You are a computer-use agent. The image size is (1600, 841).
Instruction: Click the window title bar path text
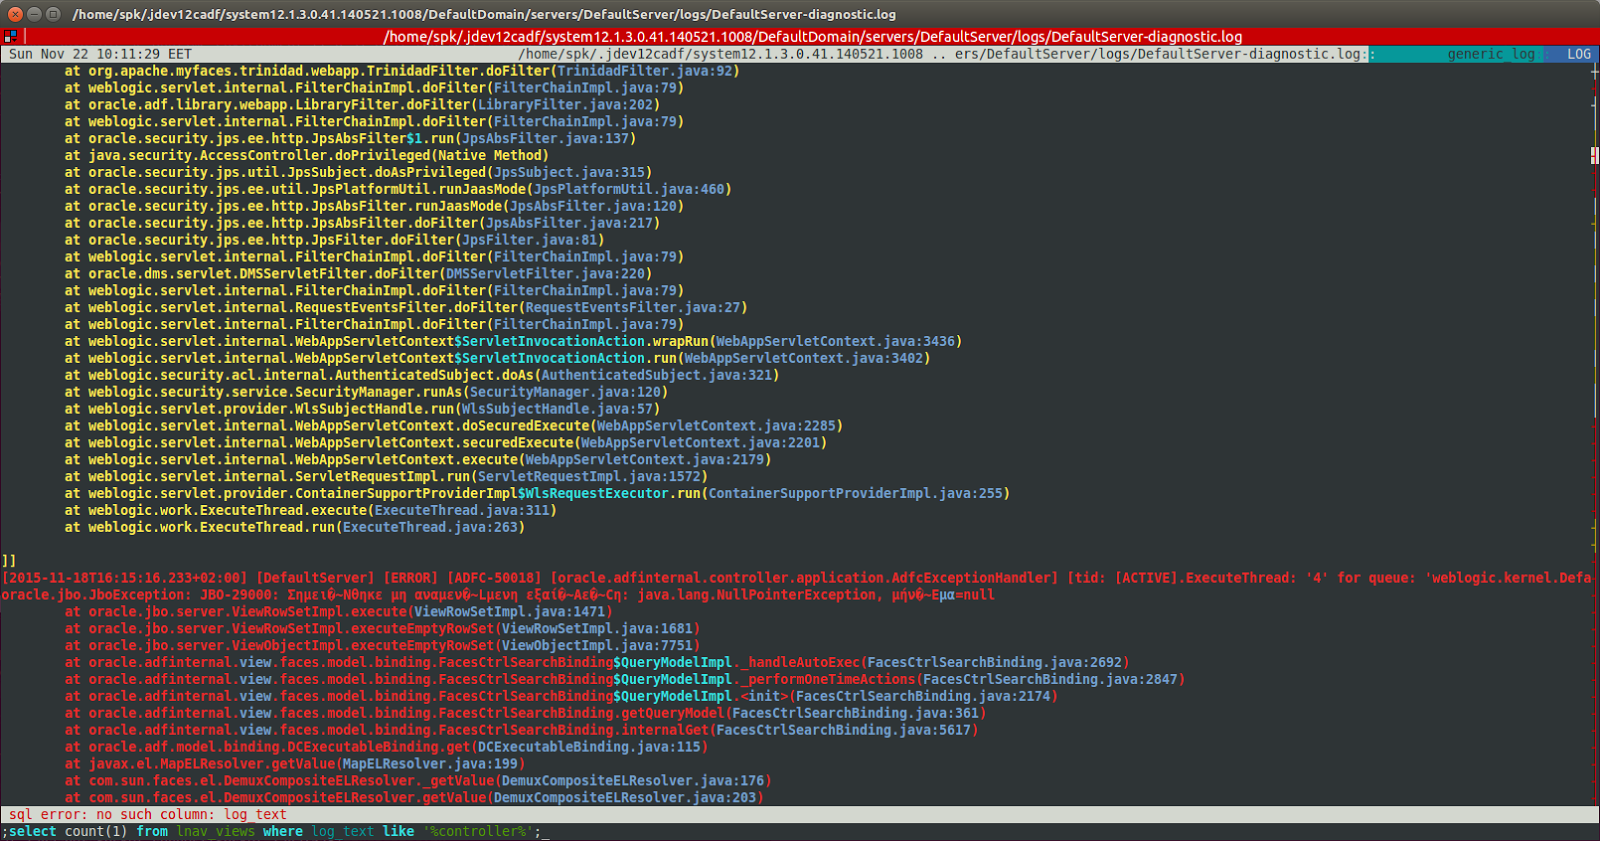[484, 14]
